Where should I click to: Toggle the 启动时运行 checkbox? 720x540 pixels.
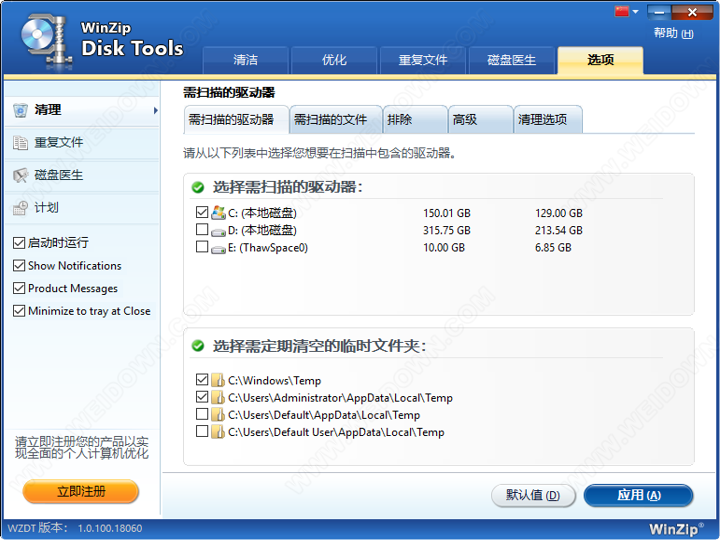click(x=19, y=243)
